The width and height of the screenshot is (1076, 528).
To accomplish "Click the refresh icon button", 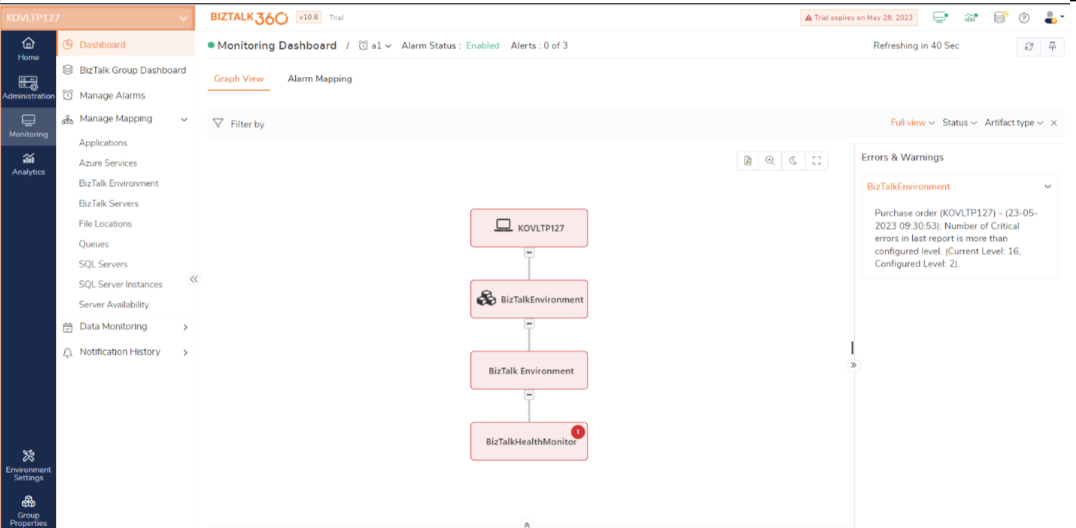I will [x=1029, y=47].
